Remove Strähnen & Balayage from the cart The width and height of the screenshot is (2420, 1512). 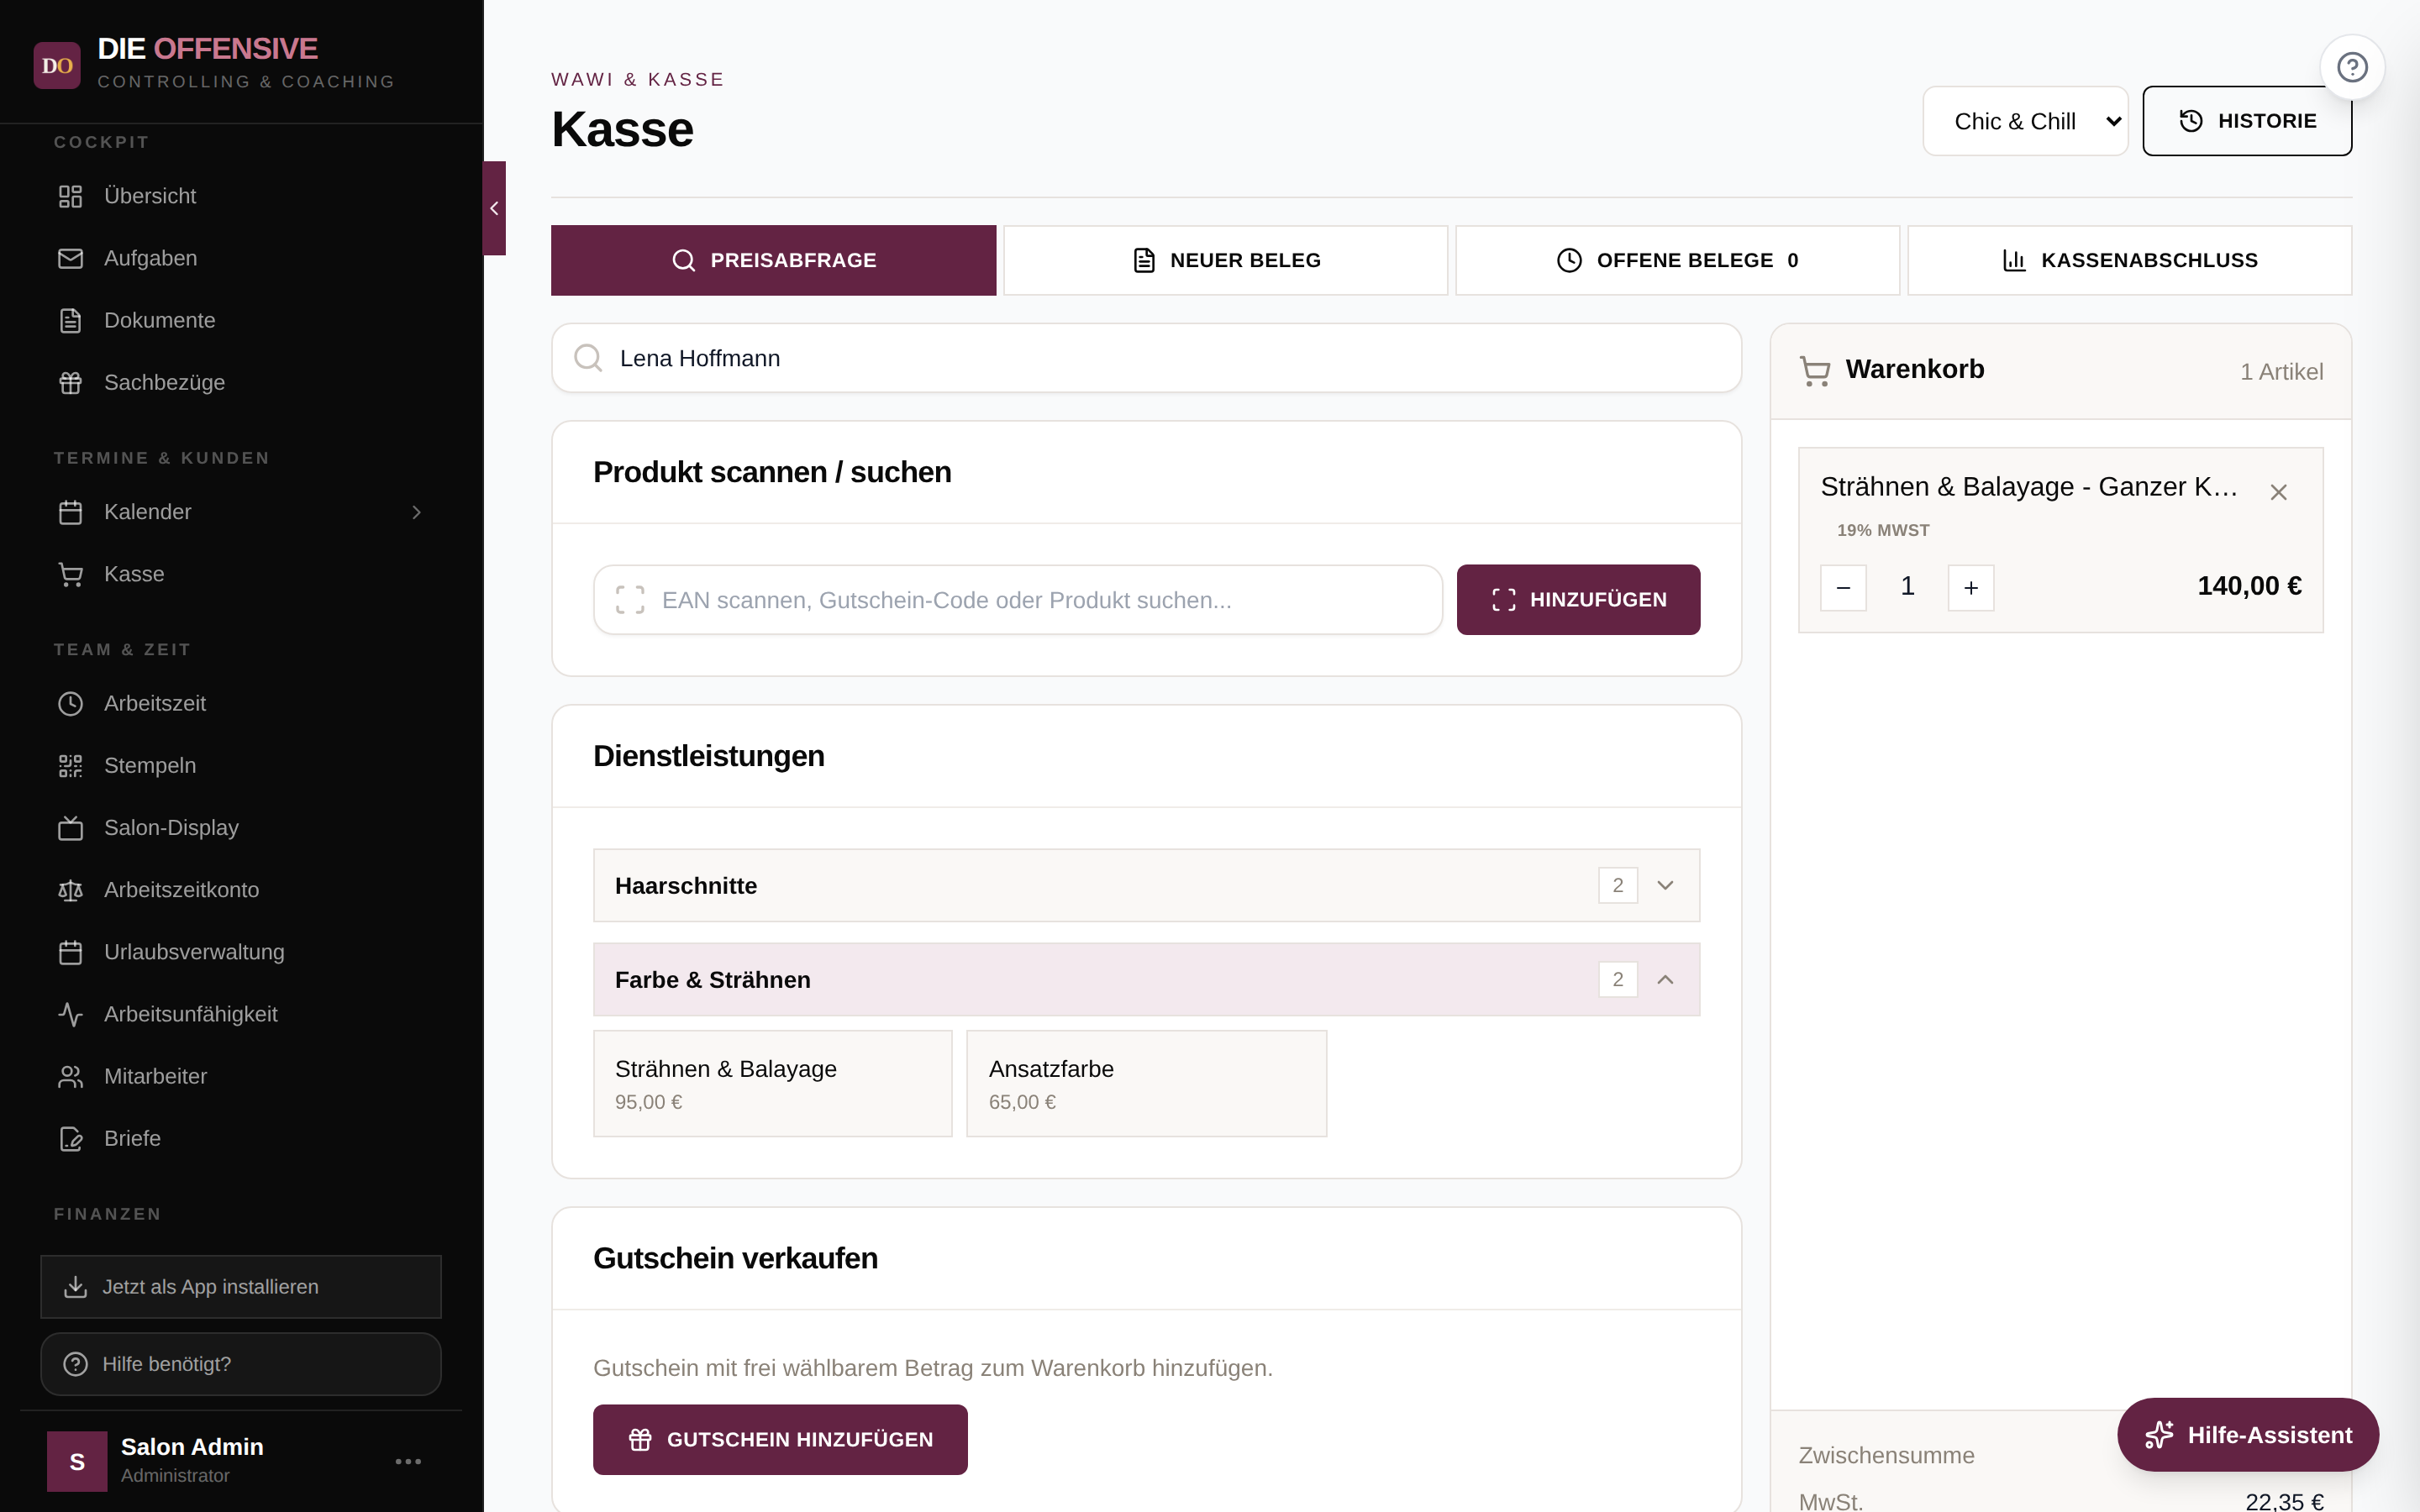[2278, 492]
